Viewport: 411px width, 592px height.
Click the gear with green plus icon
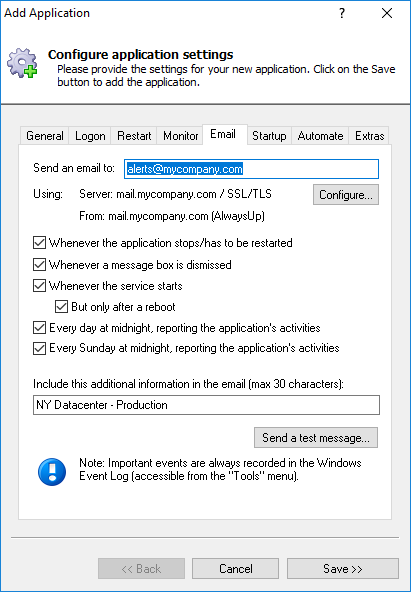[22, 63]
